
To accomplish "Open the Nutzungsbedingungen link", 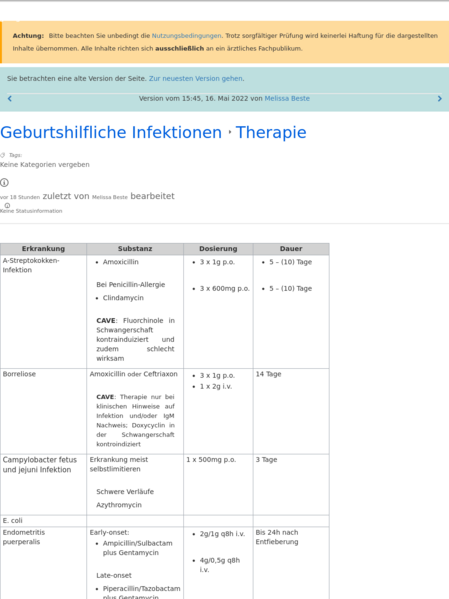I will tap(186, 36).
